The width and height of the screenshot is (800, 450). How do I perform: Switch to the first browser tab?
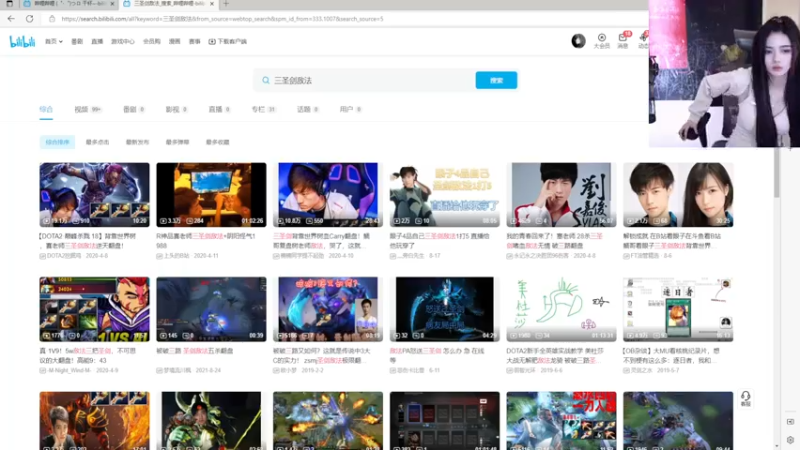[69, 4]
